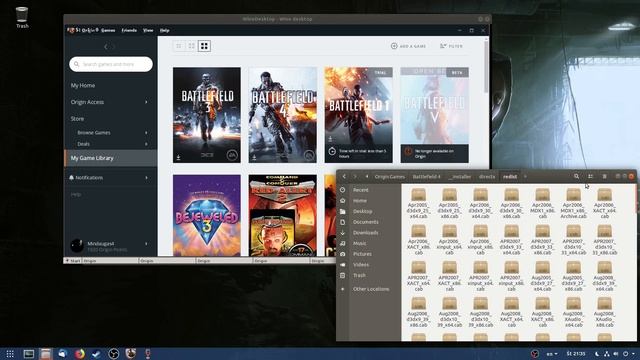640x360 pixels.
Task: Expand the Mindaugas4 account menu arrow
Action: [146, 244]
